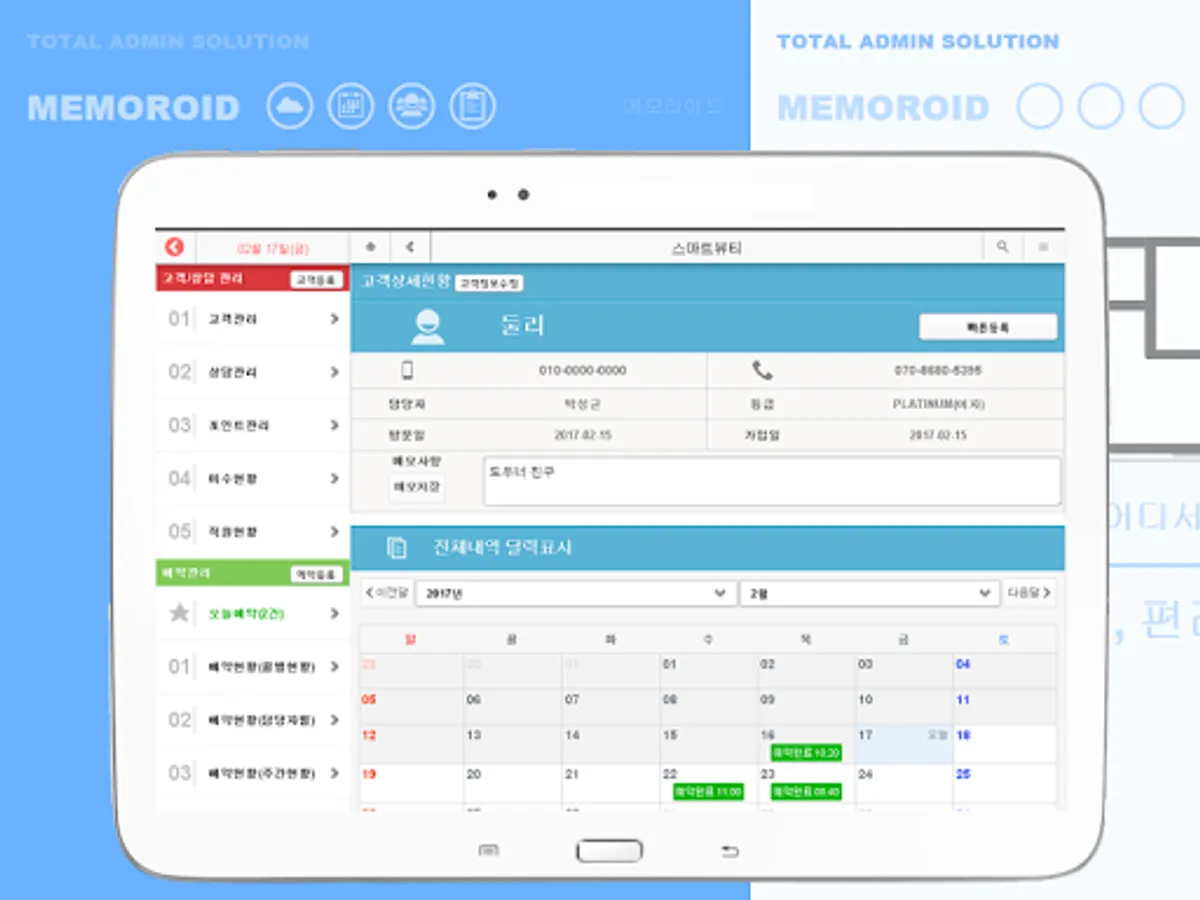This screenshot has height=900, width=1200.
Task: Click the 고객등록 button in red header
Action: [316, 280]
